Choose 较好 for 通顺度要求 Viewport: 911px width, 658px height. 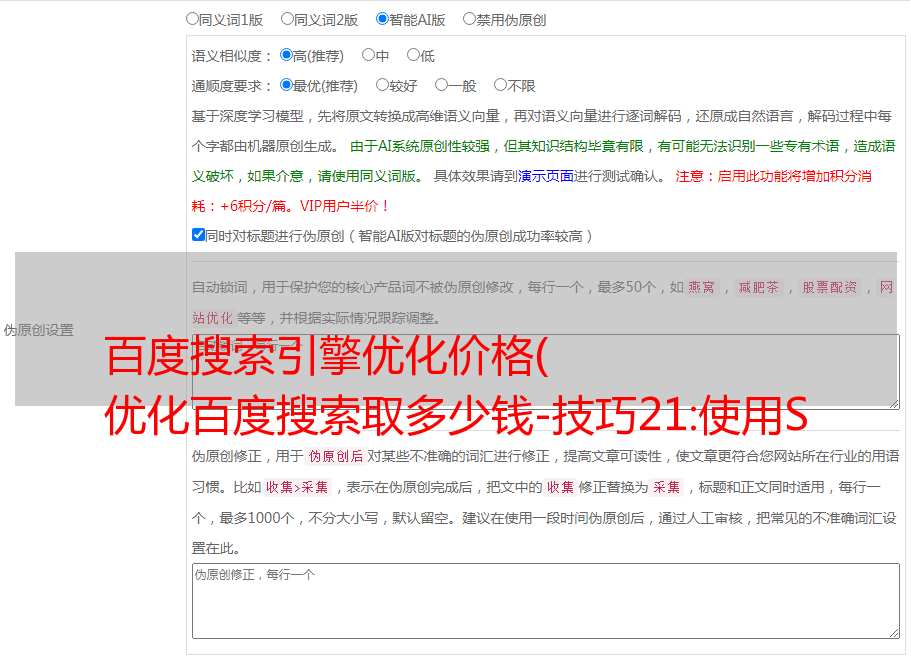click(x=382, y=86)
